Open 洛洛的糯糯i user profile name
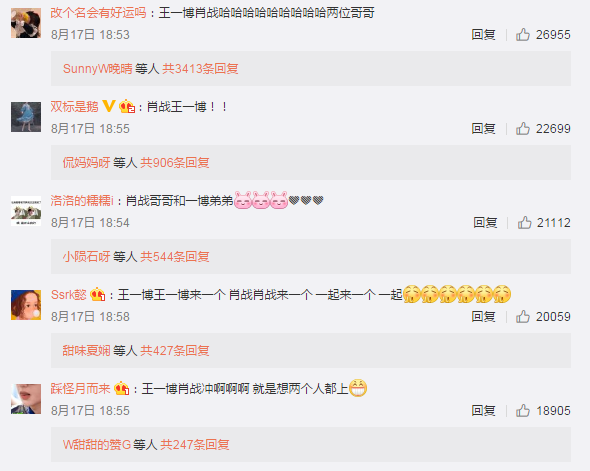Screen dimensions: 590x471 [82, 201]
